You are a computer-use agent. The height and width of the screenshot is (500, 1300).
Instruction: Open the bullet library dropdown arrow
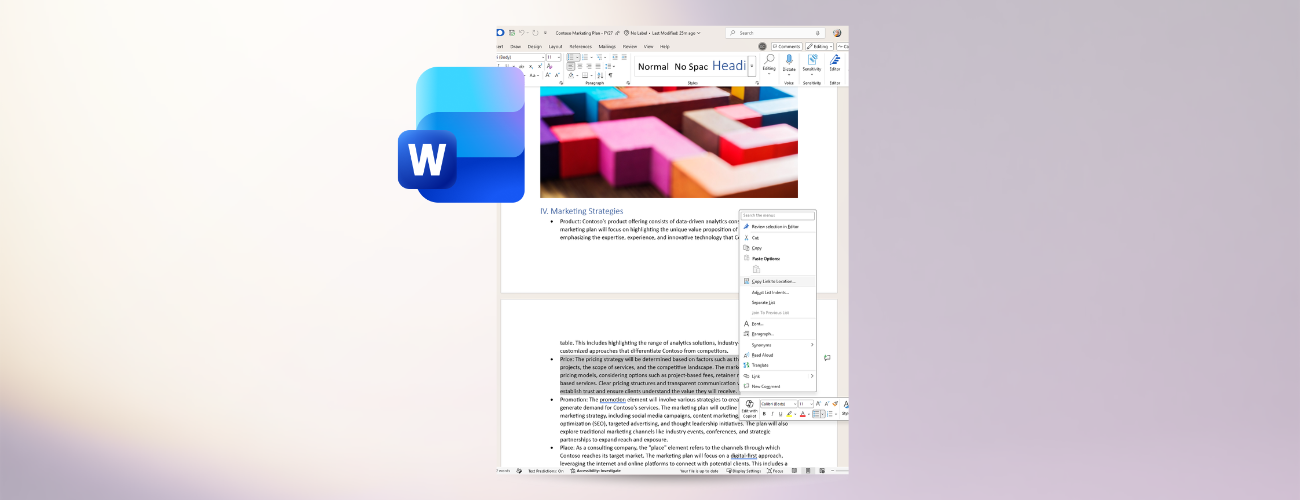click(x=577, y=57)
